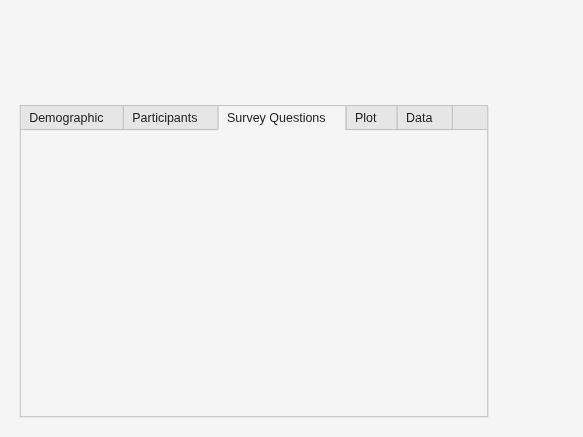This screenshot has height=437, width=583.
Task: Click the page background outside the tab panel
Action: pyautogui.click(x=535, y=260)
